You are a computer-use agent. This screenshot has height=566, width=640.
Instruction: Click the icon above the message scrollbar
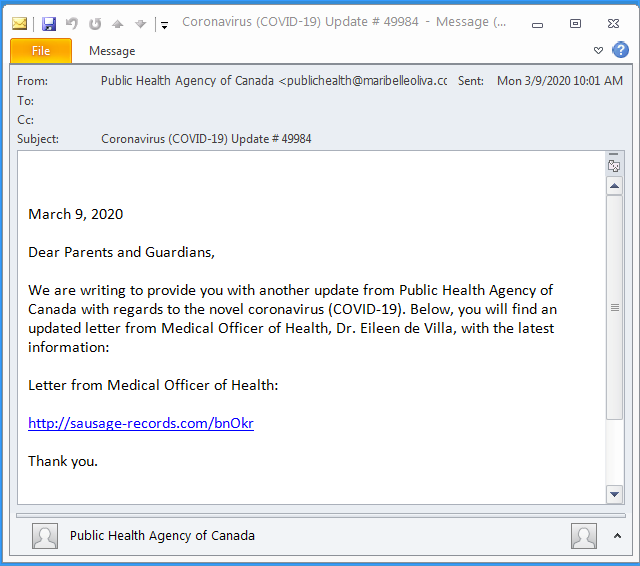coord(614,166)
